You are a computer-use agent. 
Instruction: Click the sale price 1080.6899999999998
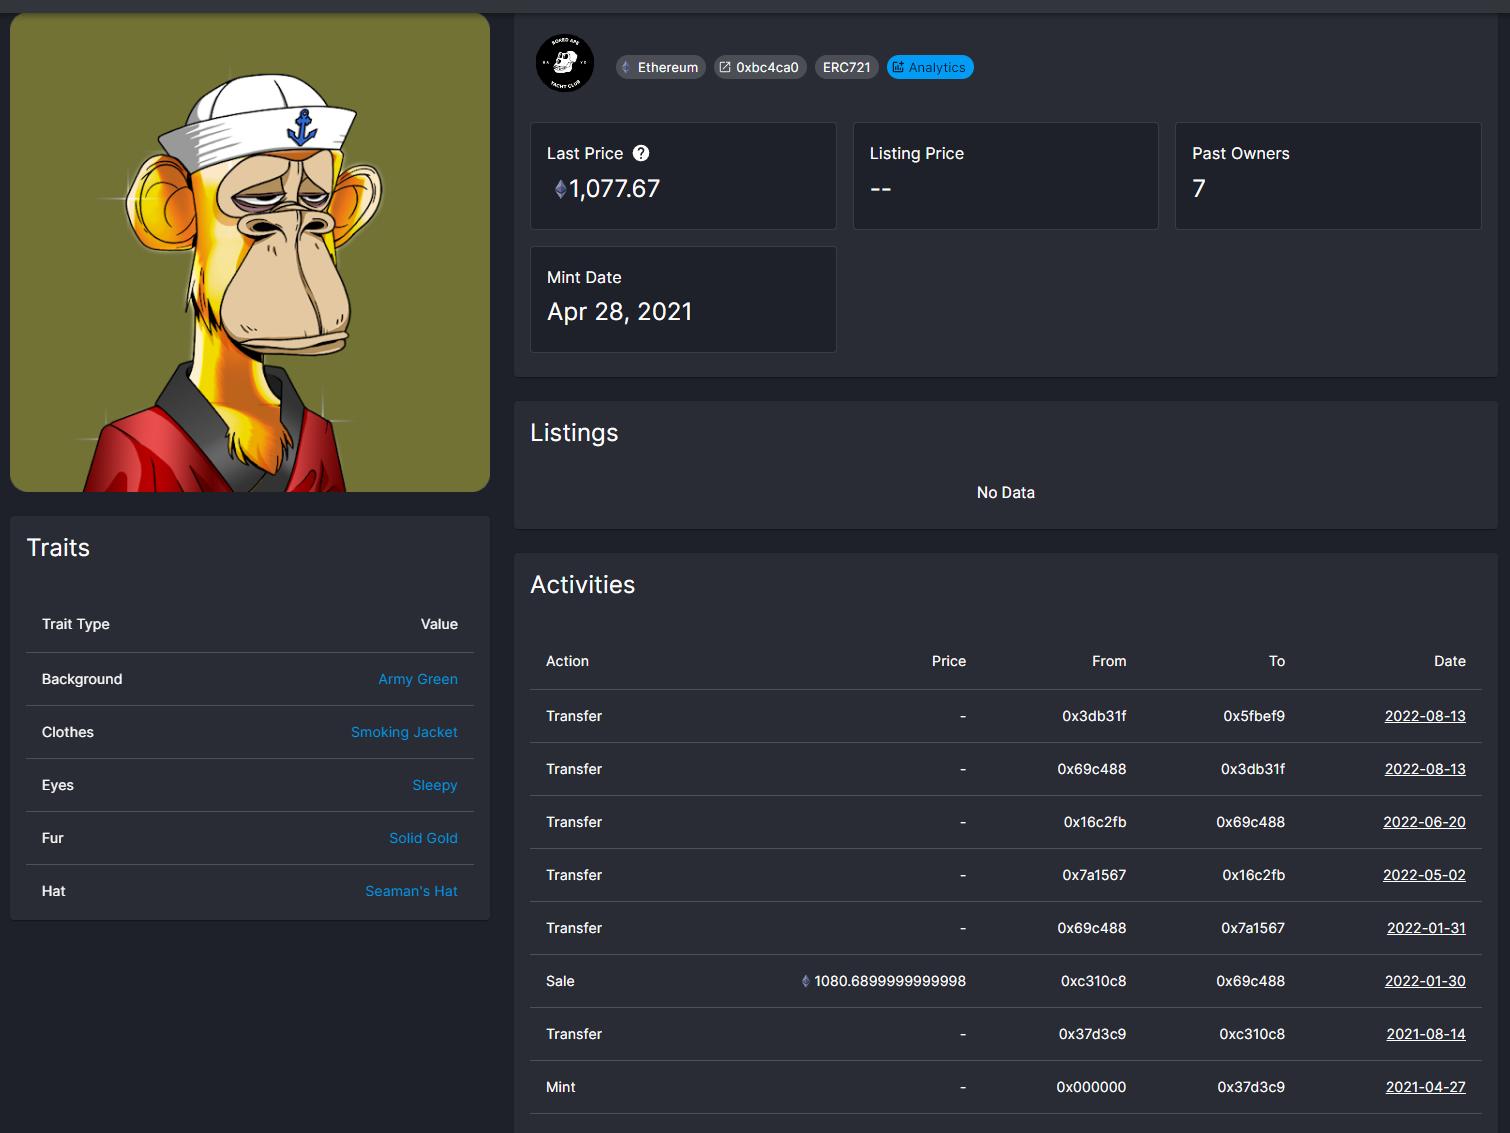click(x=888, y=981)
